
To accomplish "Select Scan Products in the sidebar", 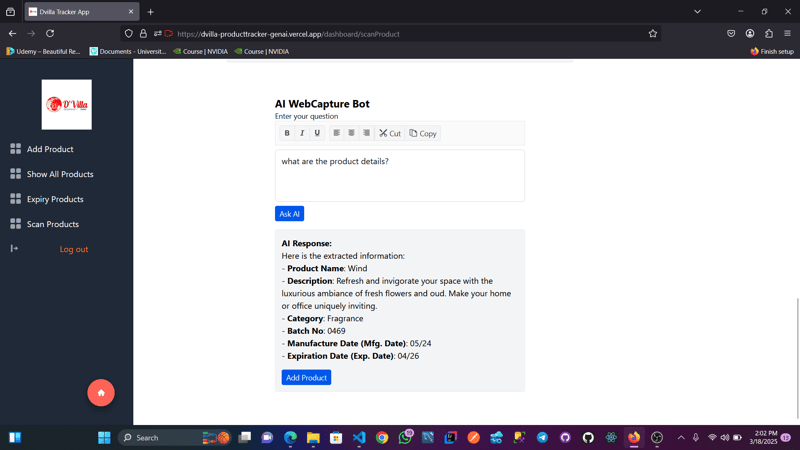I will click(x=53, y=224).
